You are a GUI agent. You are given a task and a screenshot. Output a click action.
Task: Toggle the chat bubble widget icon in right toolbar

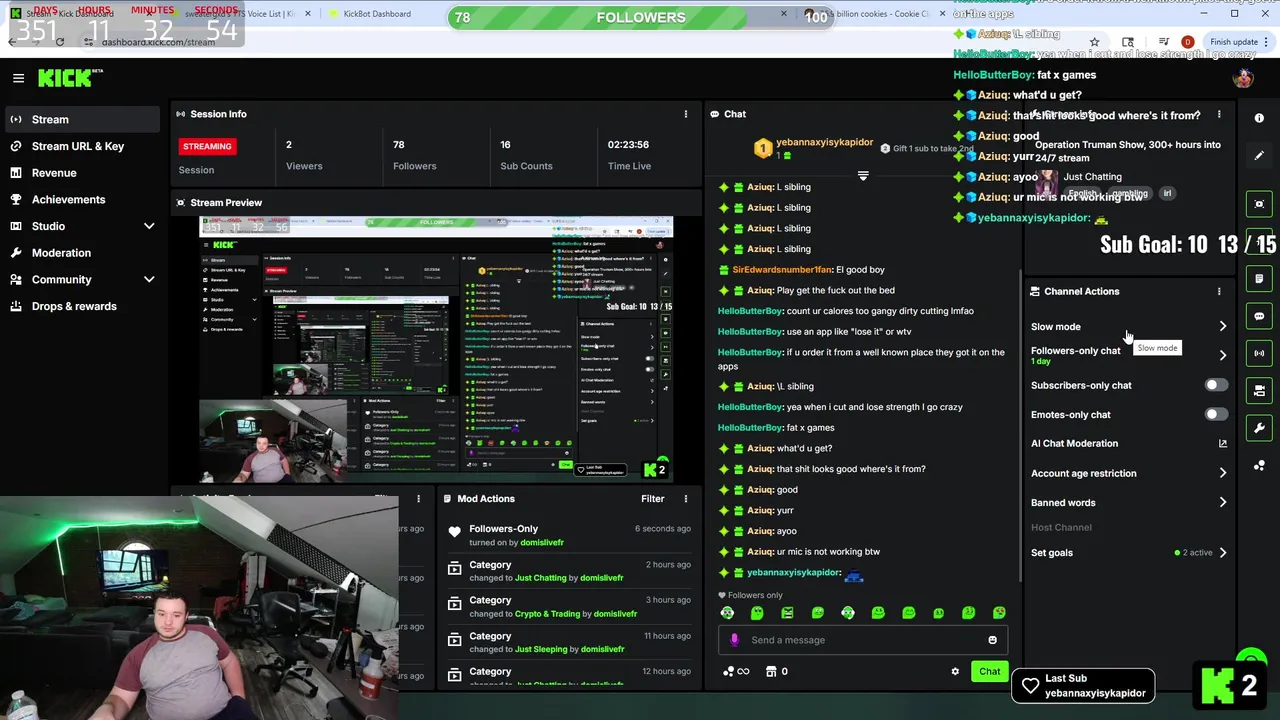click(x=1259, y=316)
